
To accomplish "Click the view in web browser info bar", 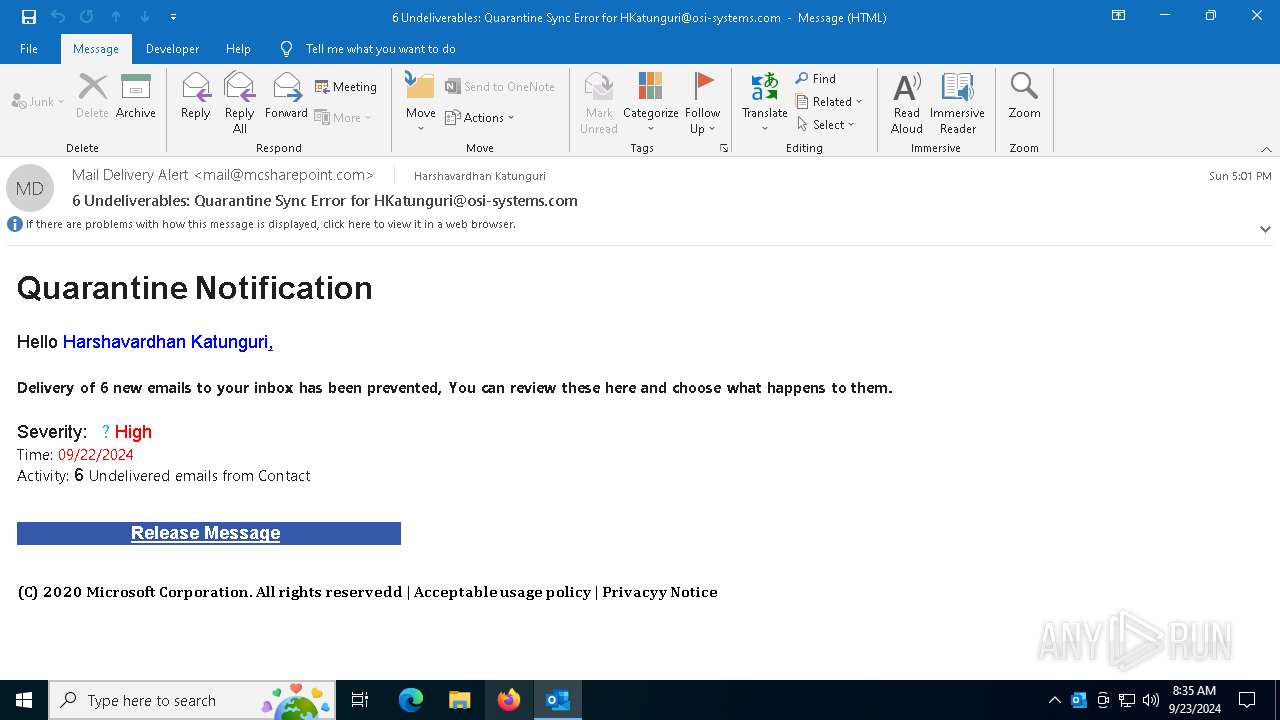I will click(270, 224).
